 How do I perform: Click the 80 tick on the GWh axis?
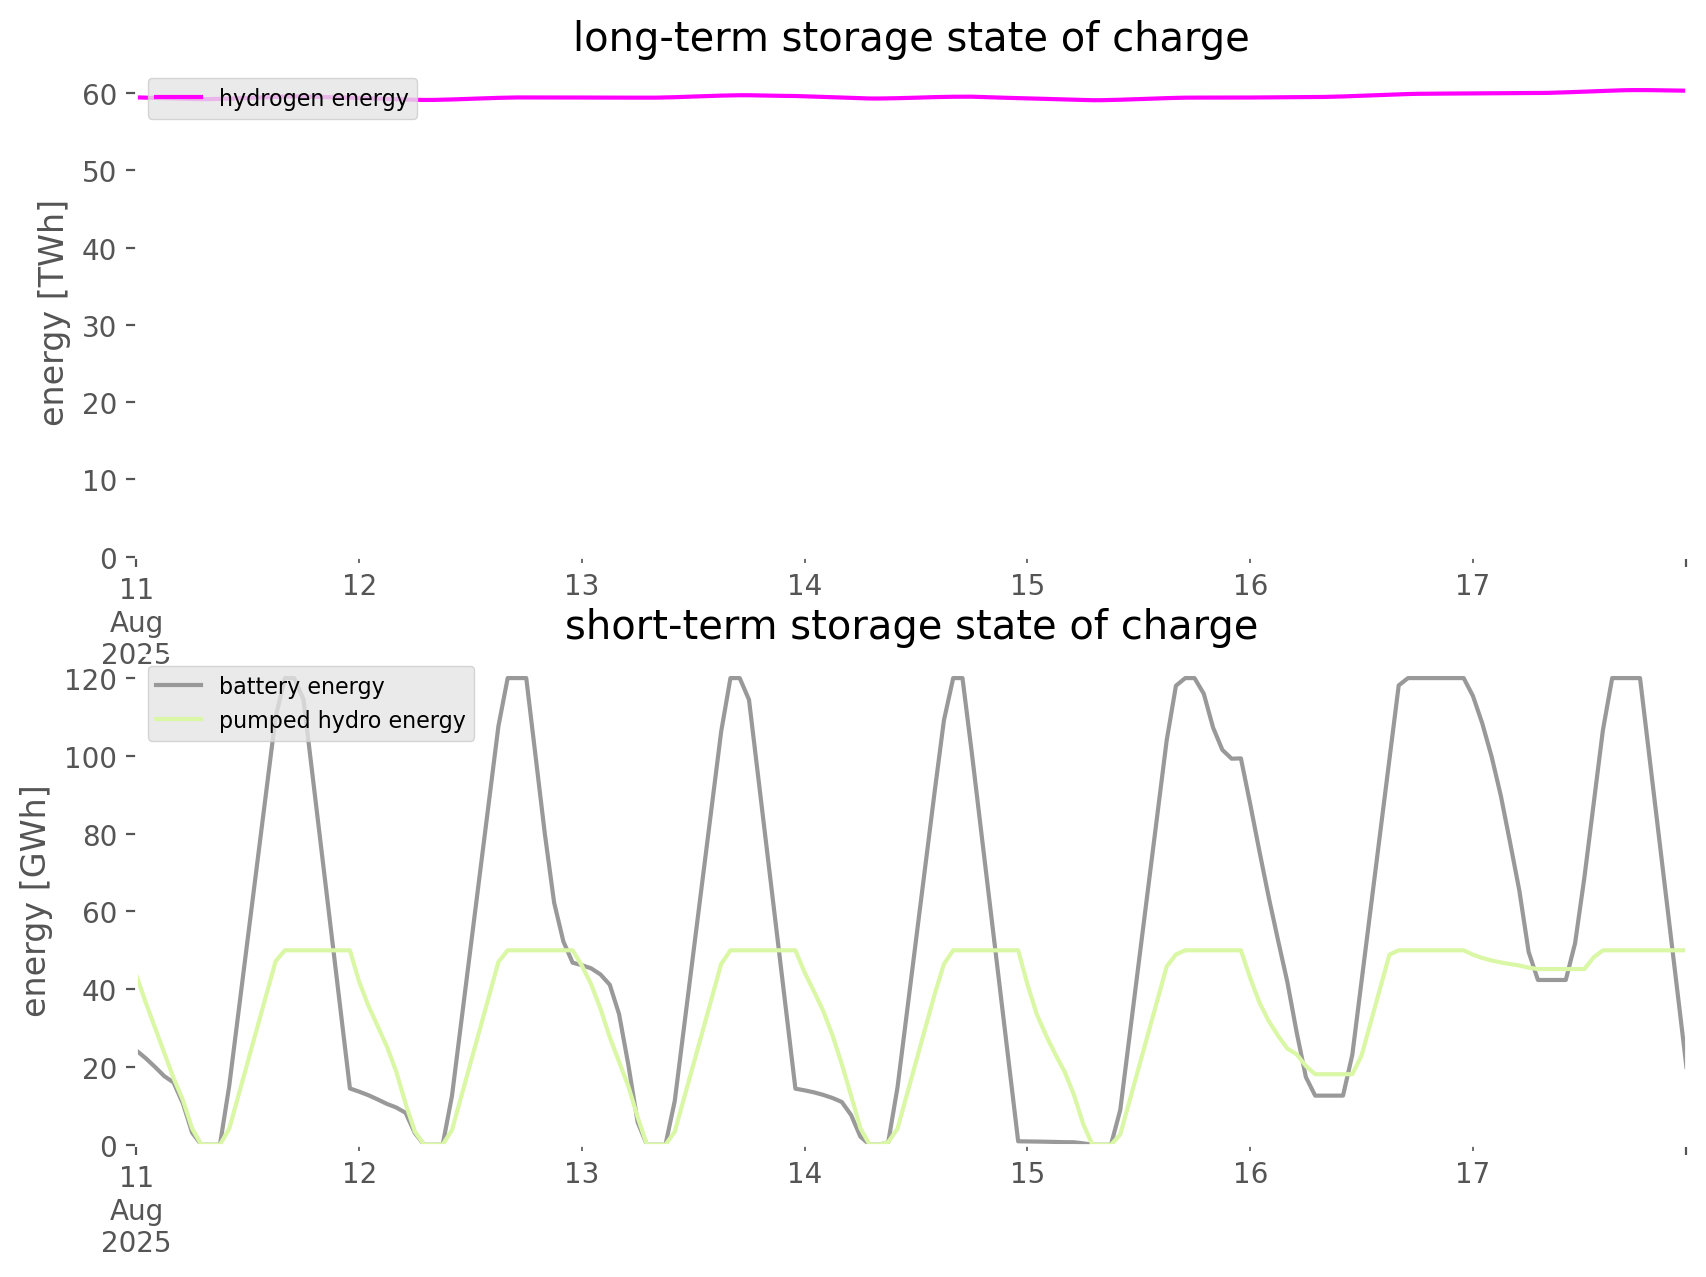[100, 835]
